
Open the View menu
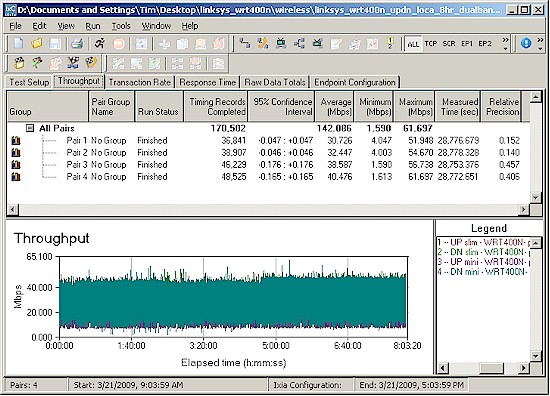(x=66, y=26)
